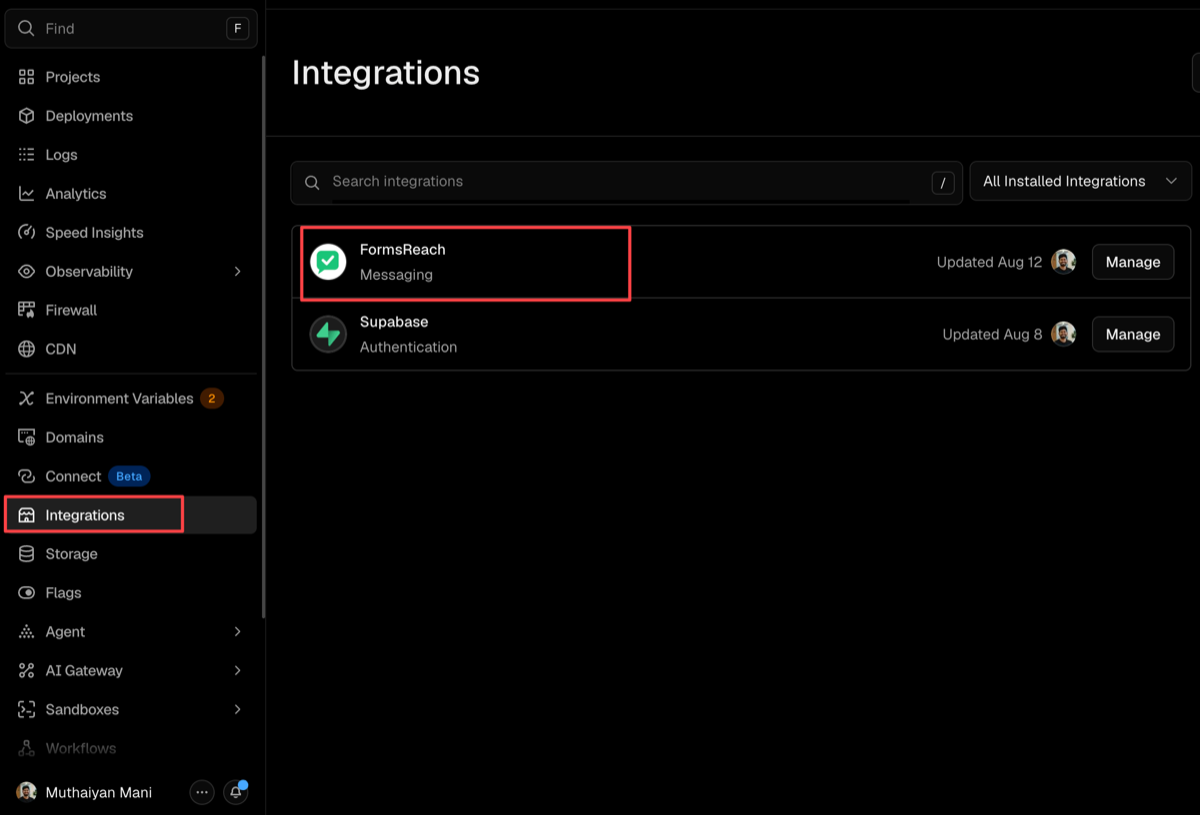
Task: Click the Sandboxes icon in sidebar
Action: pyautogui.click(x=27, y=710)
